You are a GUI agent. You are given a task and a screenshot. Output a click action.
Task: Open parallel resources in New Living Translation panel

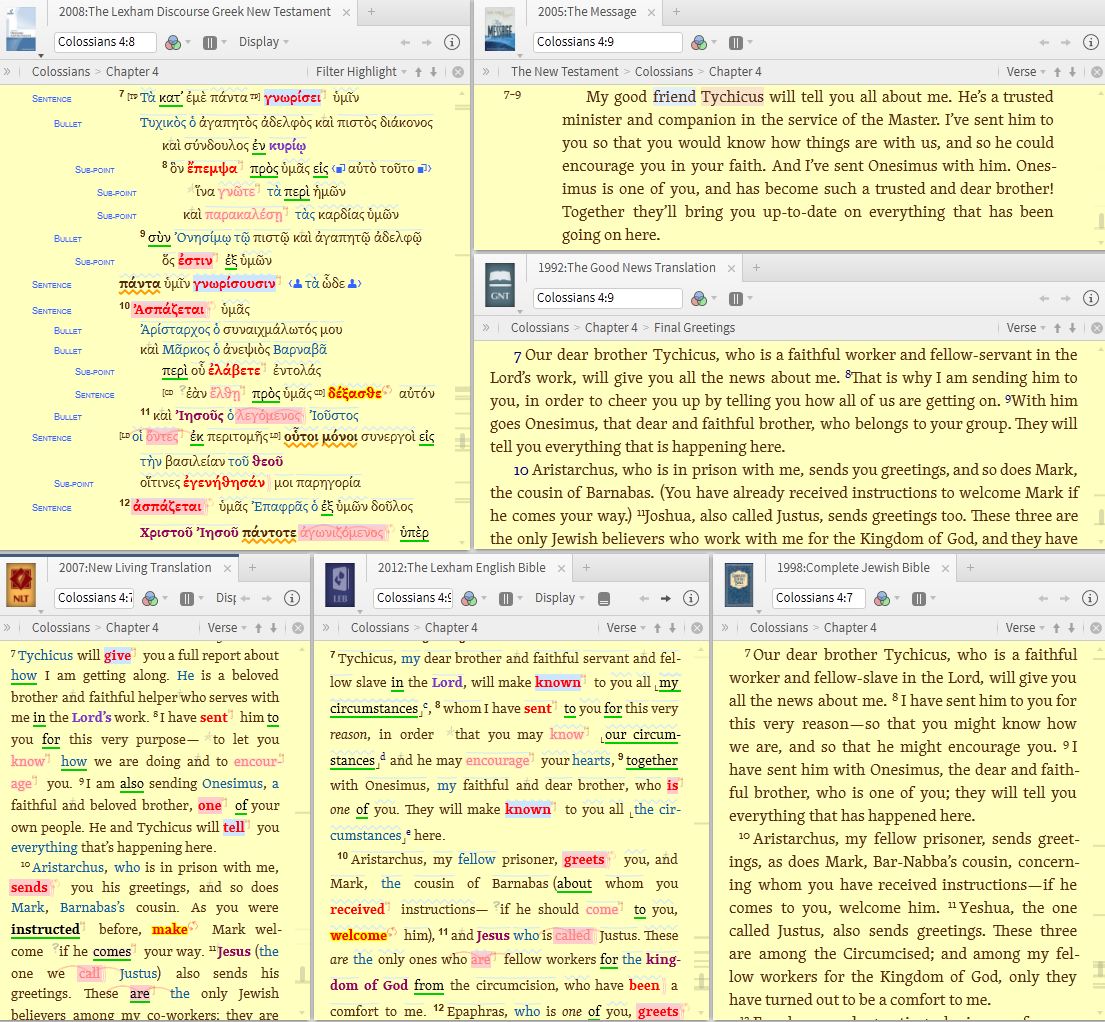187,598
